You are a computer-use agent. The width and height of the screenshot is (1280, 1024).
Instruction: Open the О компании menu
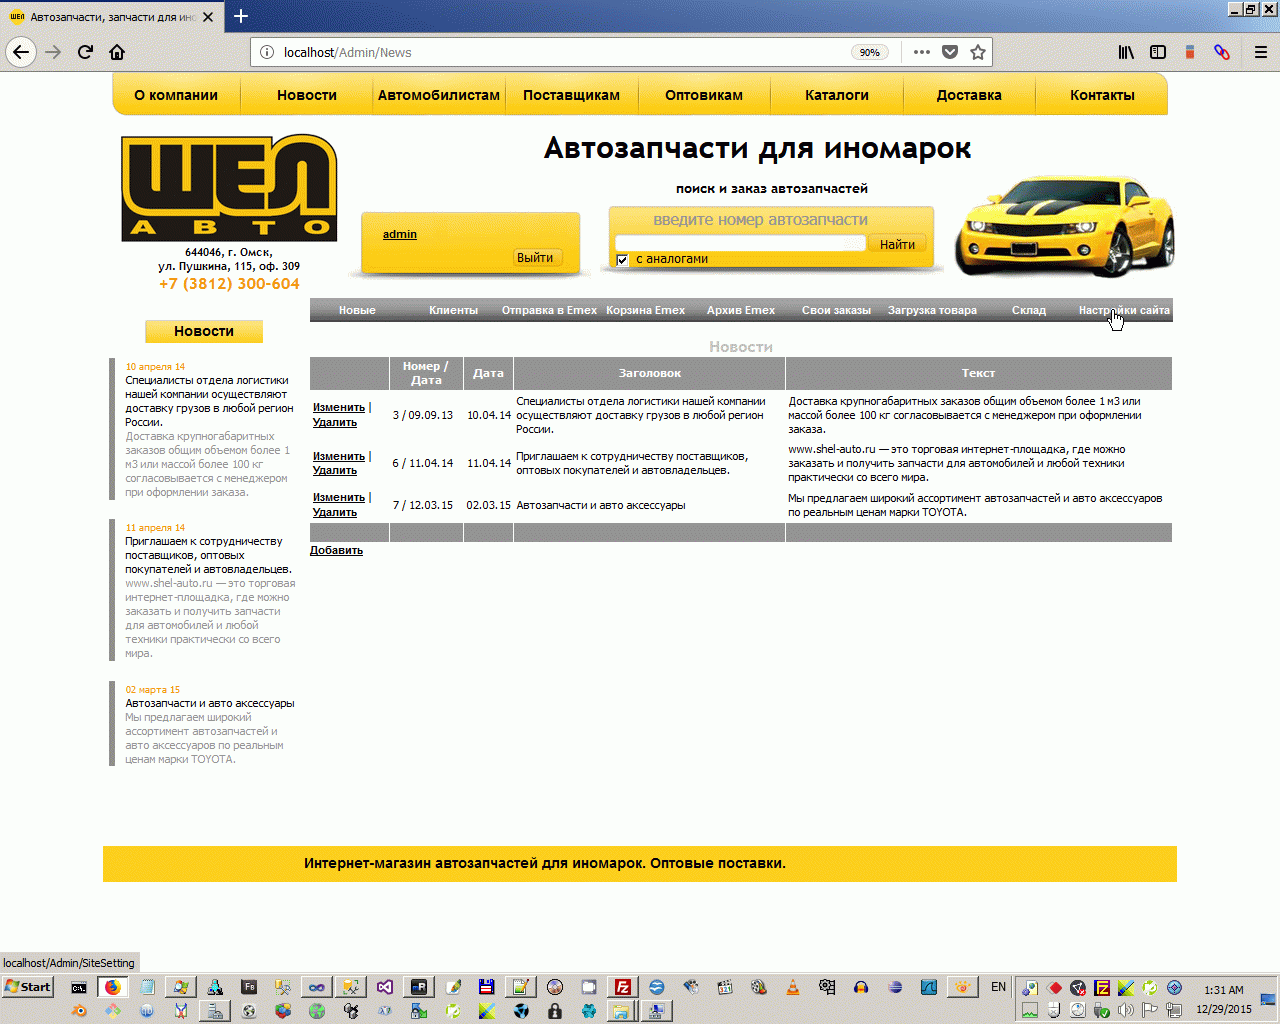click(x=176, y=95)
